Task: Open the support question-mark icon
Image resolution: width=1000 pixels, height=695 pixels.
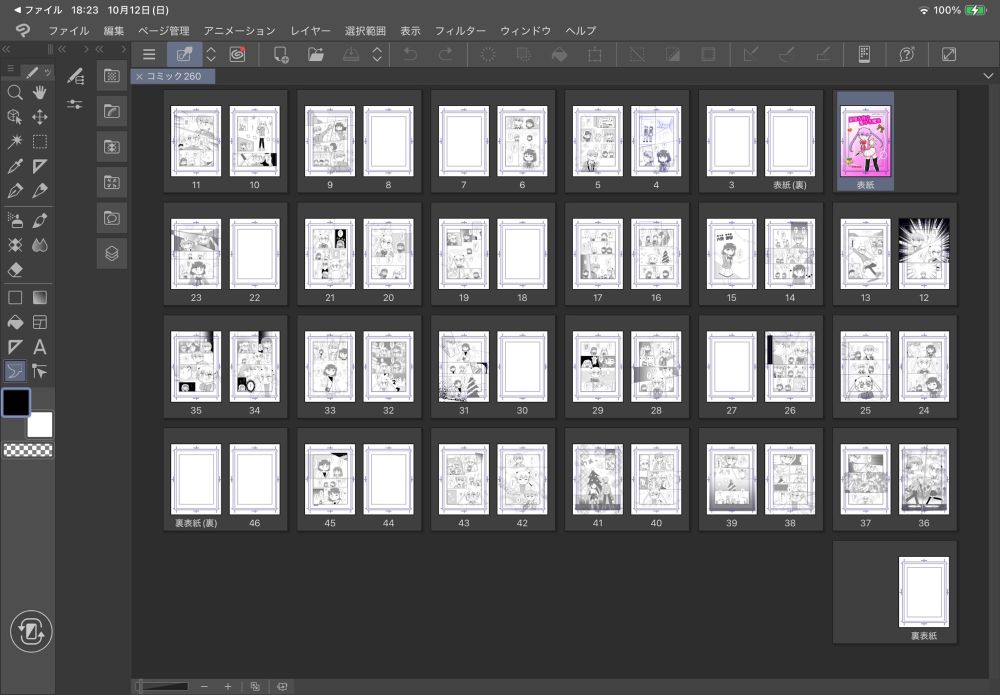Action: (x=906, y=54)
